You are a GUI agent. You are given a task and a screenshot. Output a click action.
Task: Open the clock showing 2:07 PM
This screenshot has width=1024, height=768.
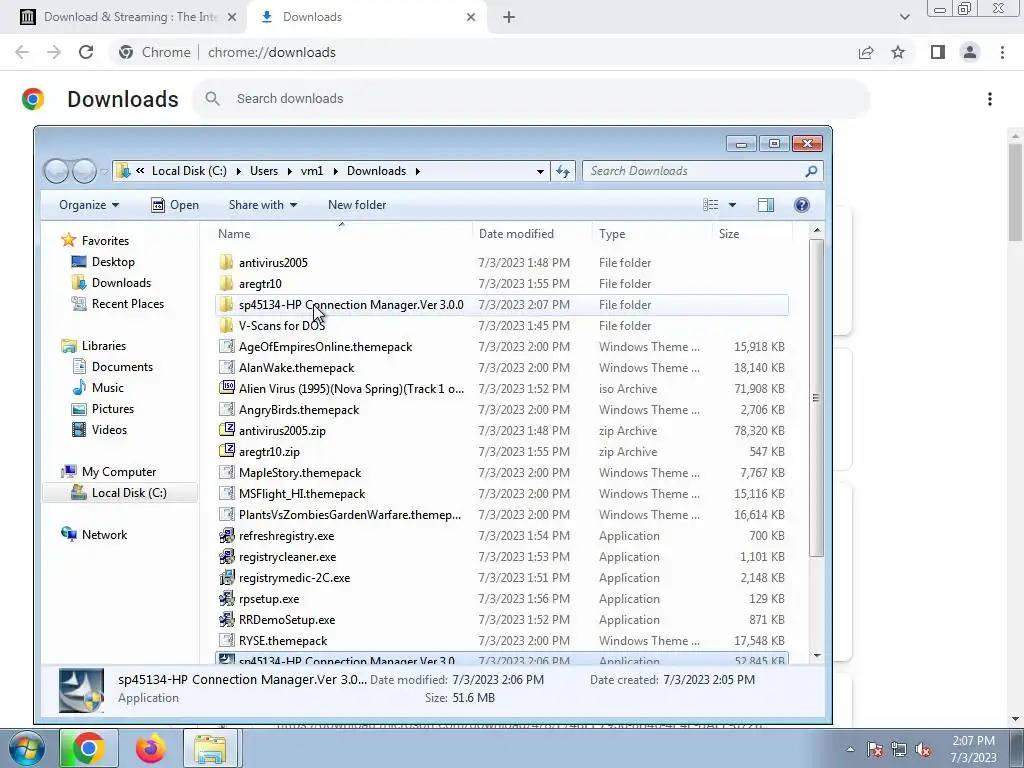tap(973, 749)
